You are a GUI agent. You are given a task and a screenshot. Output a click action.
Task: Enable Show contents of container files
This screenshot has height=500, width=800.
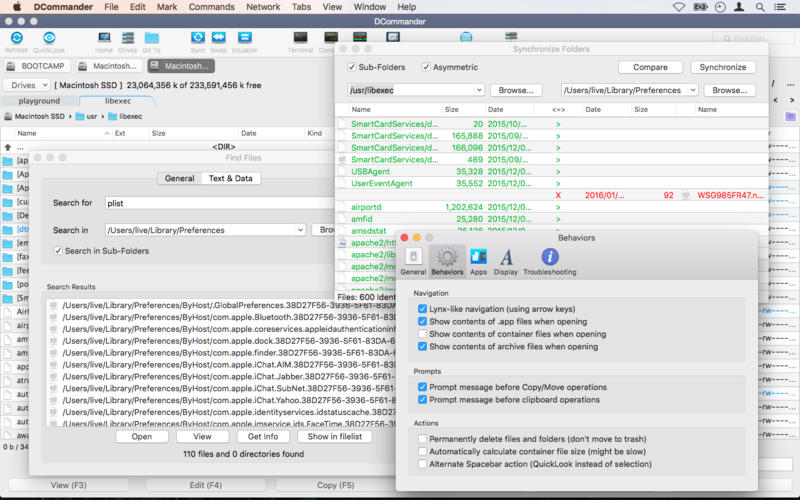(x=423, y=334)
